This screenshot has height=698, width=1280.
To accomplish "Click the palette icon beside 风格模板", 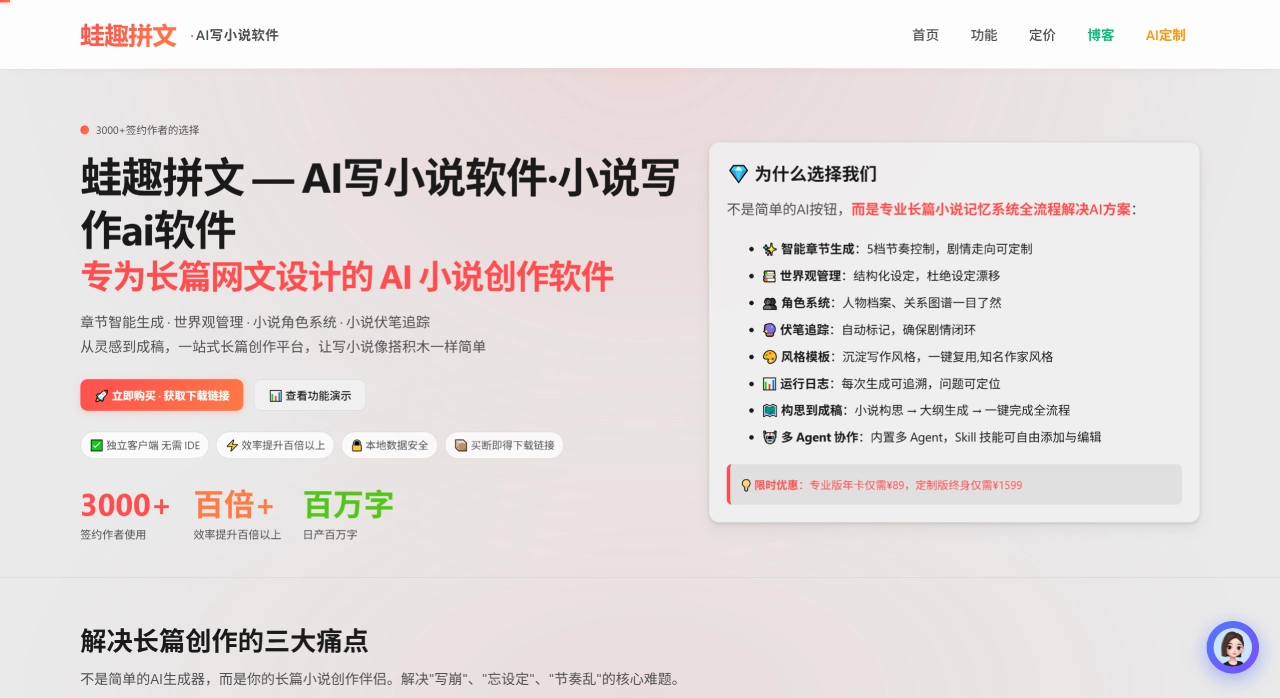I will [x=769, y=357].
